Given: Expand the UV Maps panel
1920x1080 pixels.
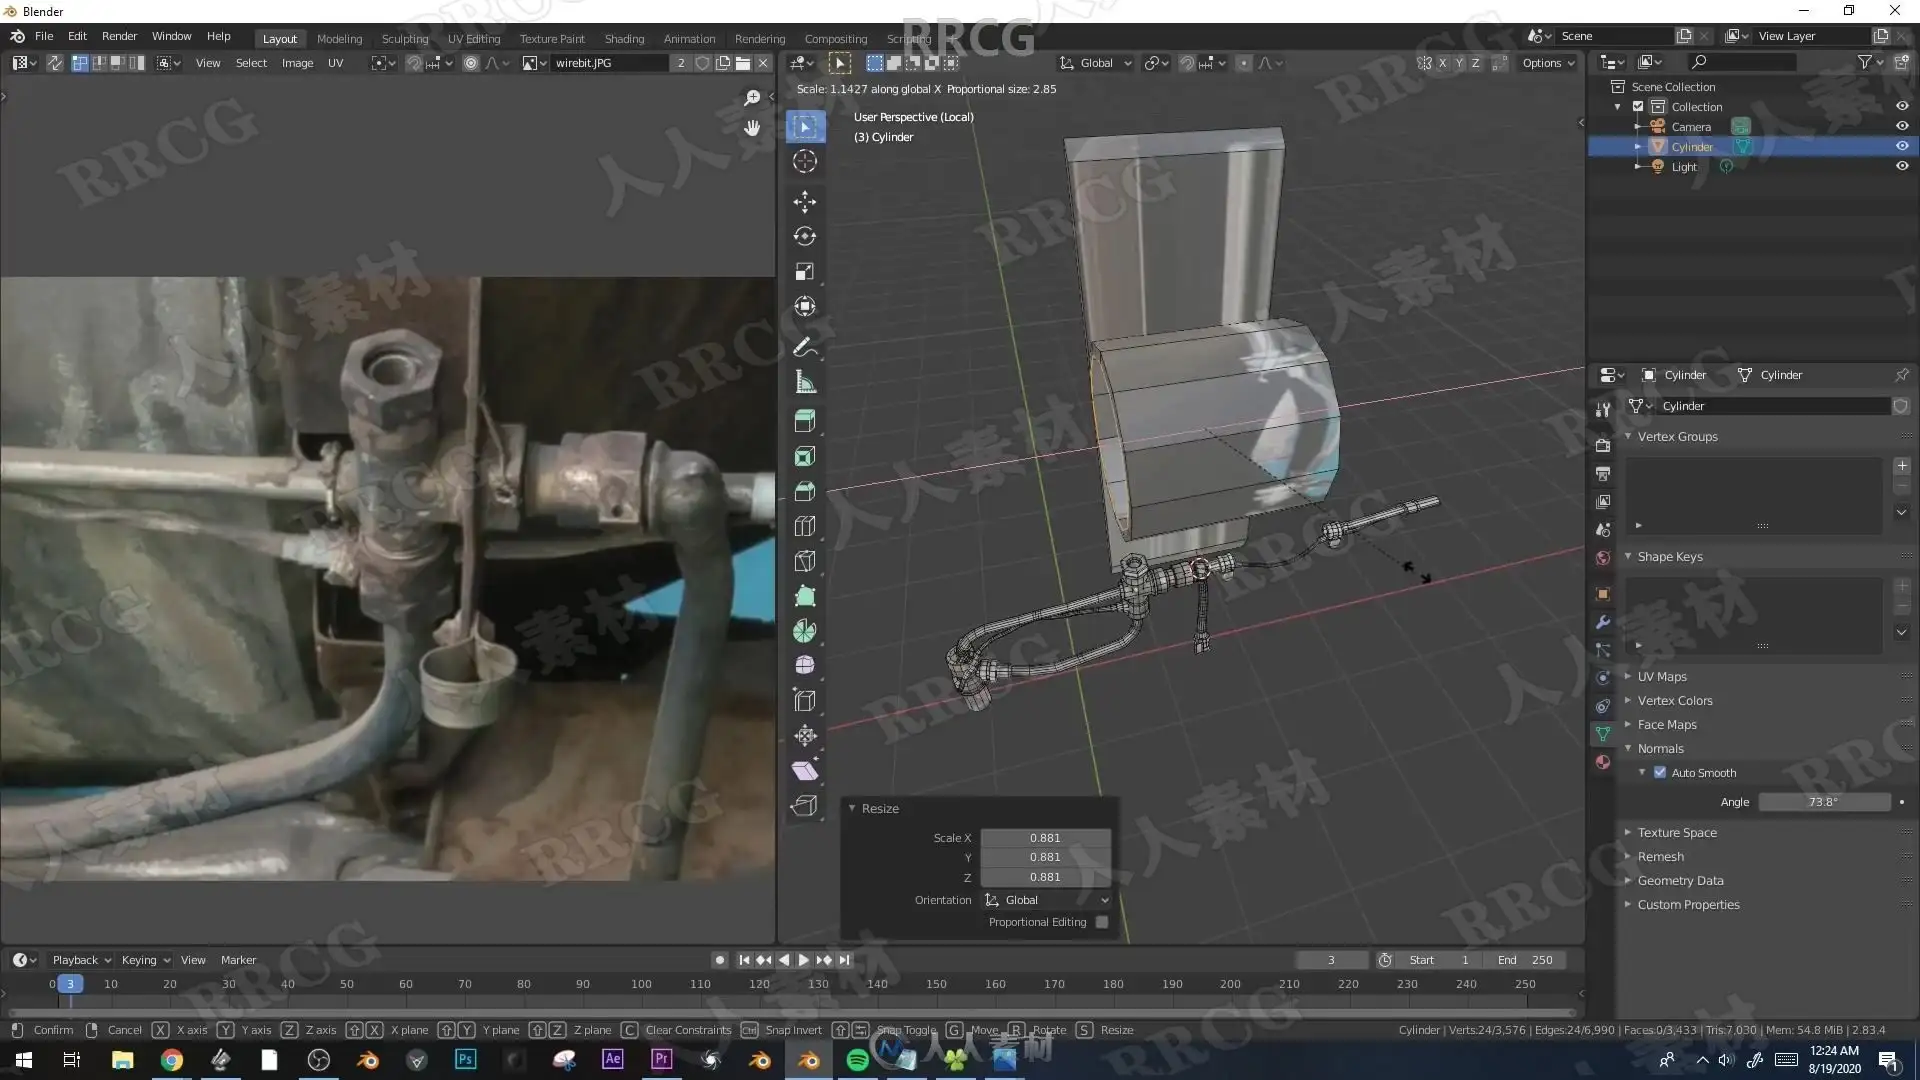Looking at the screenshot, I should pos(1661,677).
